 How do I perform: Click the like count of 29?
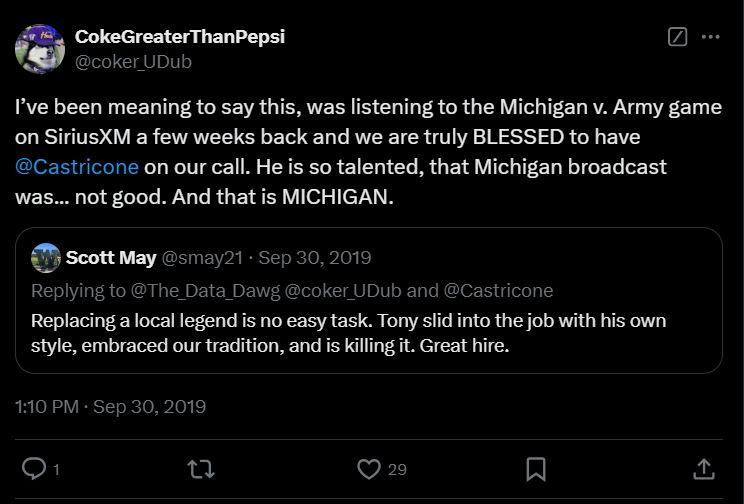pos(397,469)
